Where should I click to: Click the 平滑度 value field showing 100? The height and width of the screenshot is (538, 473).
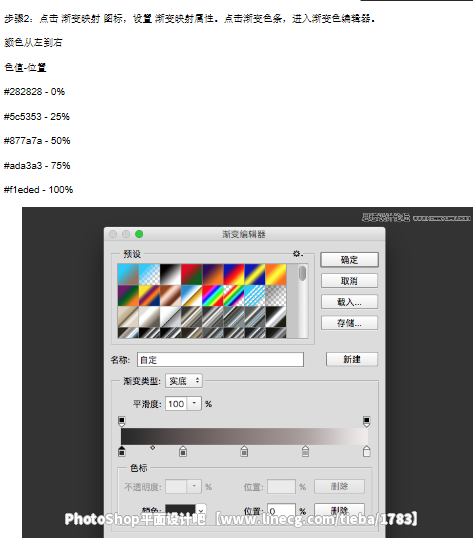click(176, 404)
